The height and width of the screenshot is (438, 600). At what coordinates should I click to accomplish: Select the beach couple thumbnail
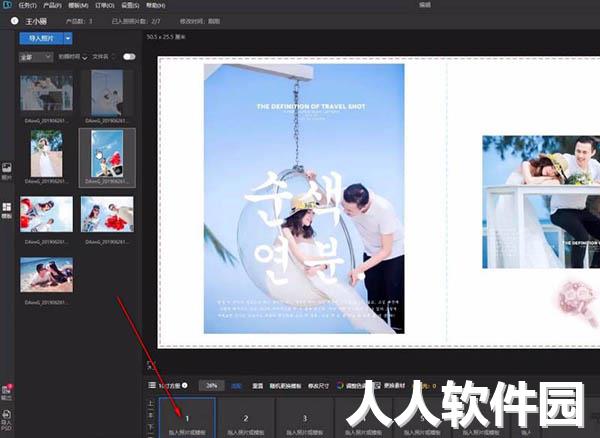[46, 275]
